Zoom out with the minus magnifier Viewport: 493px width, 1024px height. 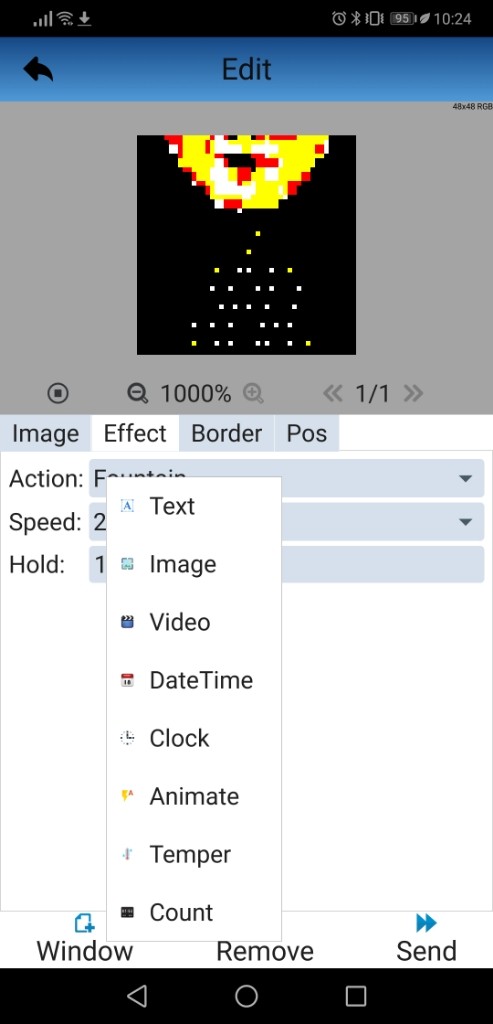(x=137, y=393)
